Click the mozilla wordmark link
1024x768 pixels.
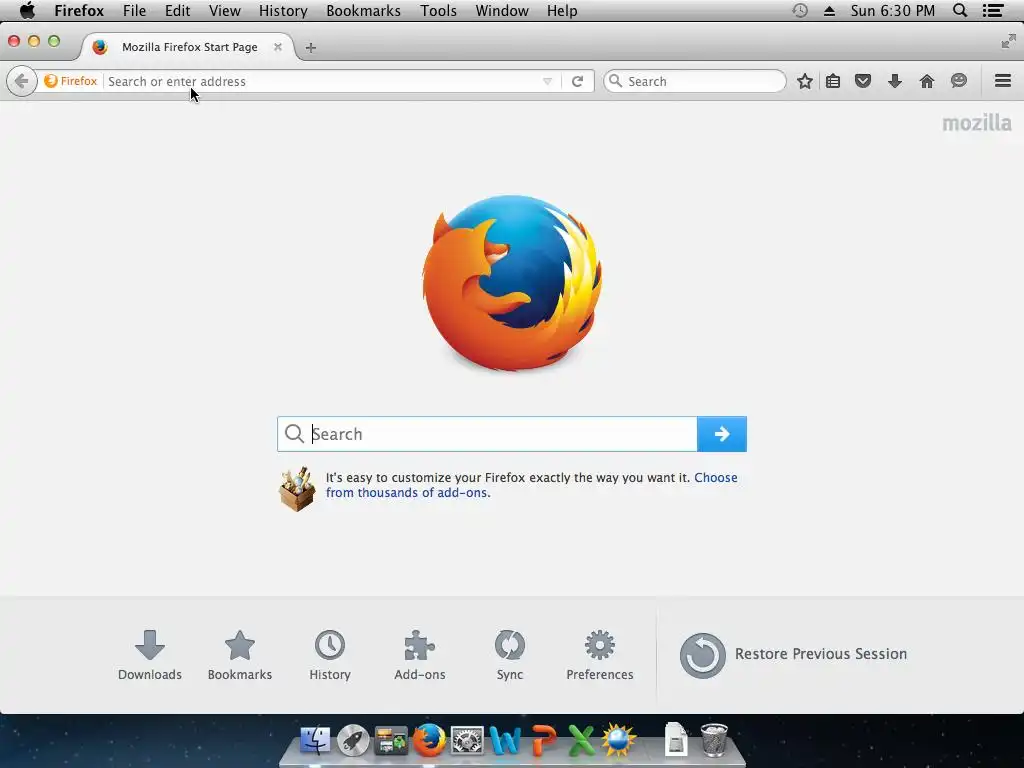coord(976,123)
